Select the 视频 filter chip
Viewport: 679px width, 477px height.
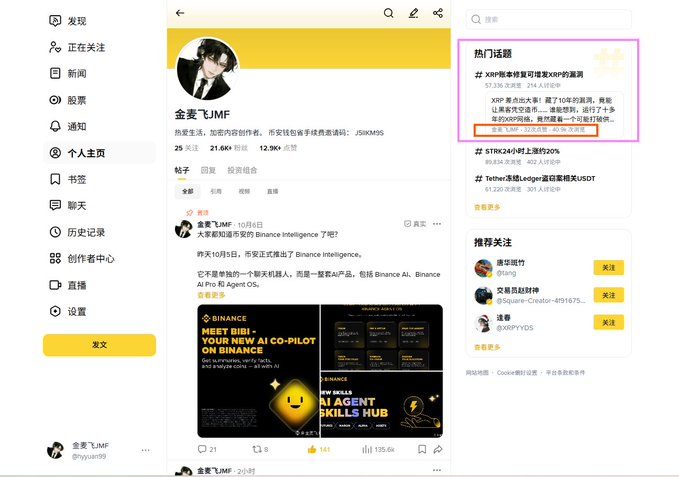coord(244,191)
